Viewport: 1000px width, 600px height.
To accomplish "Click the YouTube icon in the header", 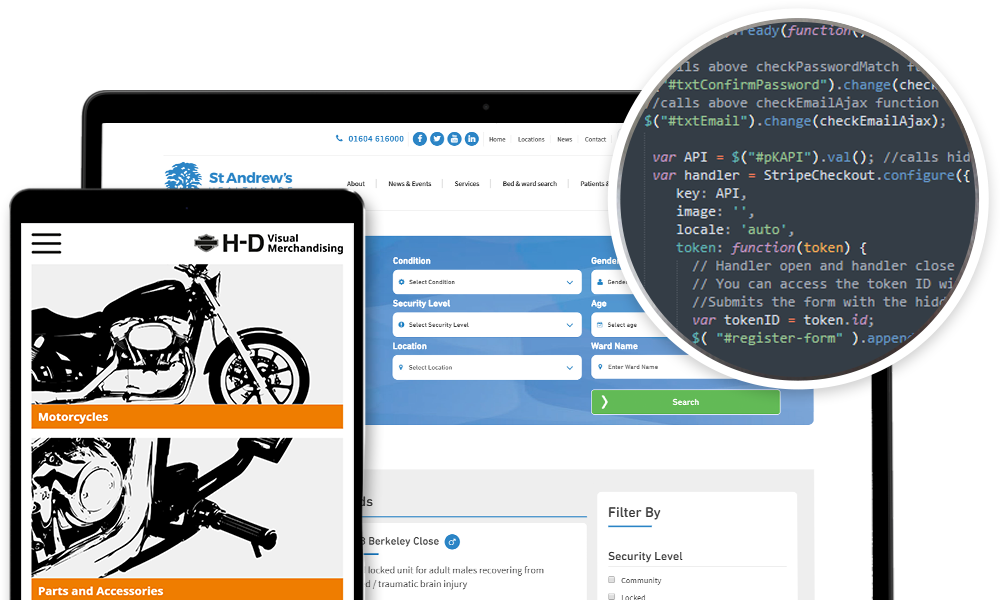I will pyautogui.click(x=454, y=139).
